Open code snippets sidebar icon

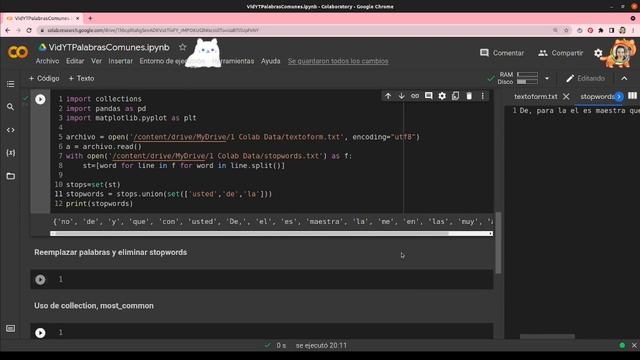click(11, 130)
